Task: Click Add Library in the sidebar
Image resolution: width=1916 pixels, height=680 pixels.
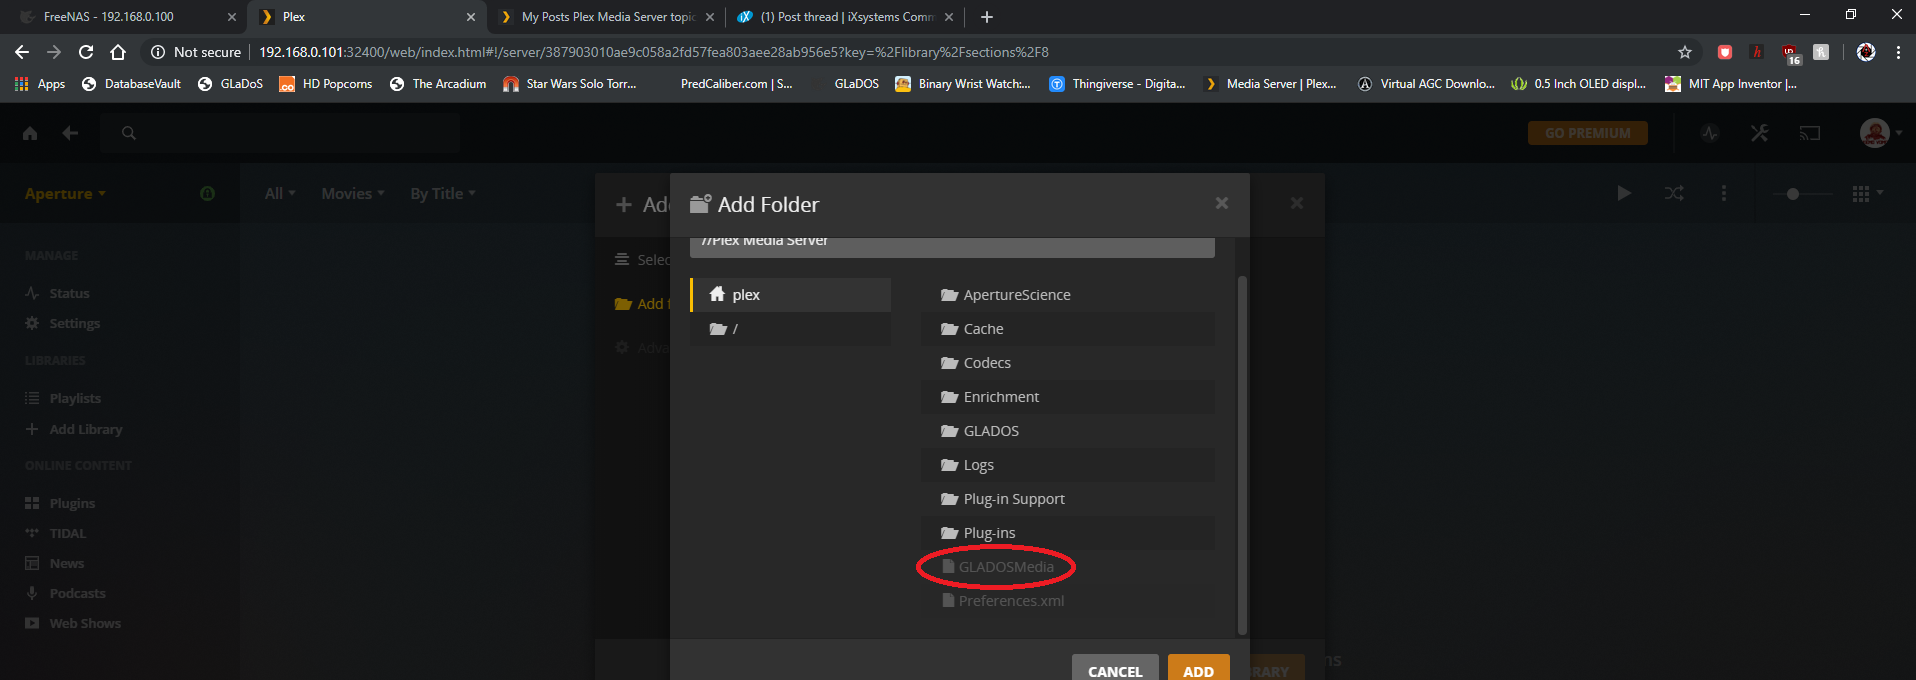Action: tap(73, 429)
